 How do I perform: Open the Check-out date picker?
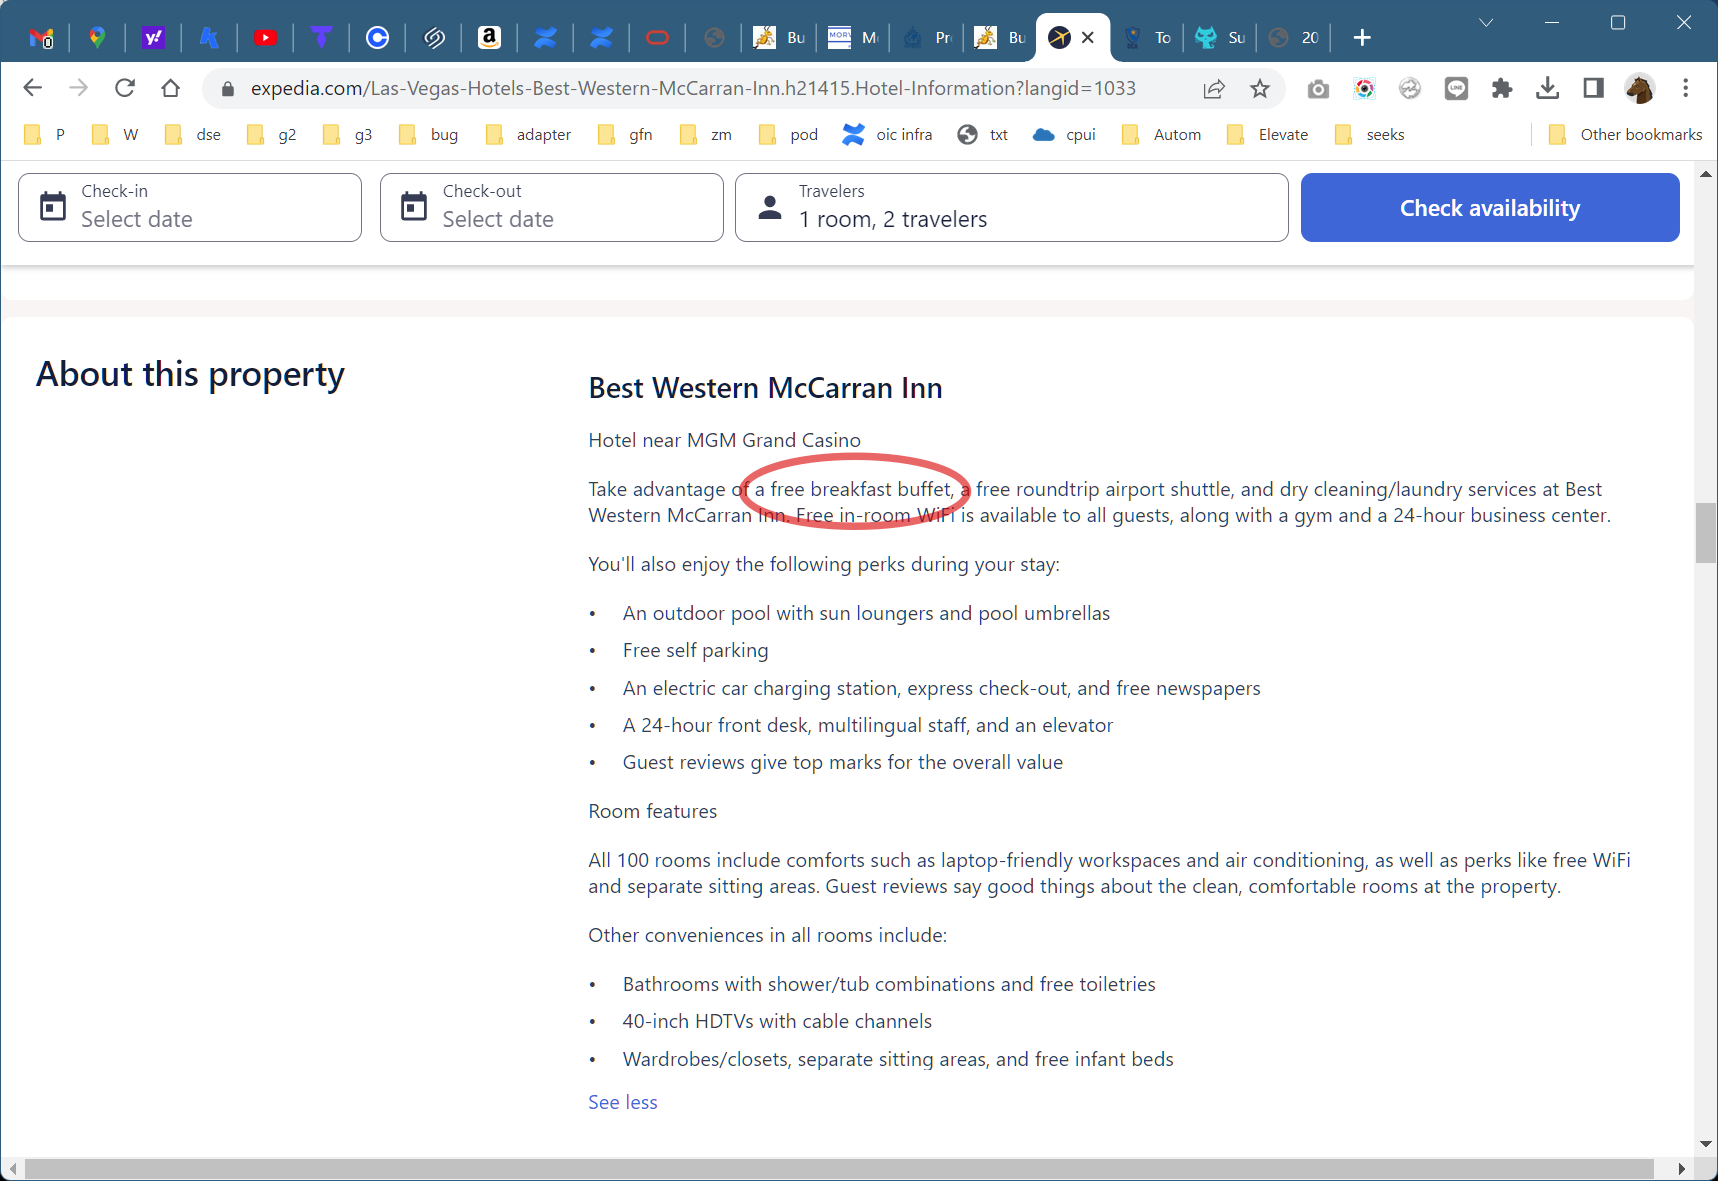[x=551, y=208]
